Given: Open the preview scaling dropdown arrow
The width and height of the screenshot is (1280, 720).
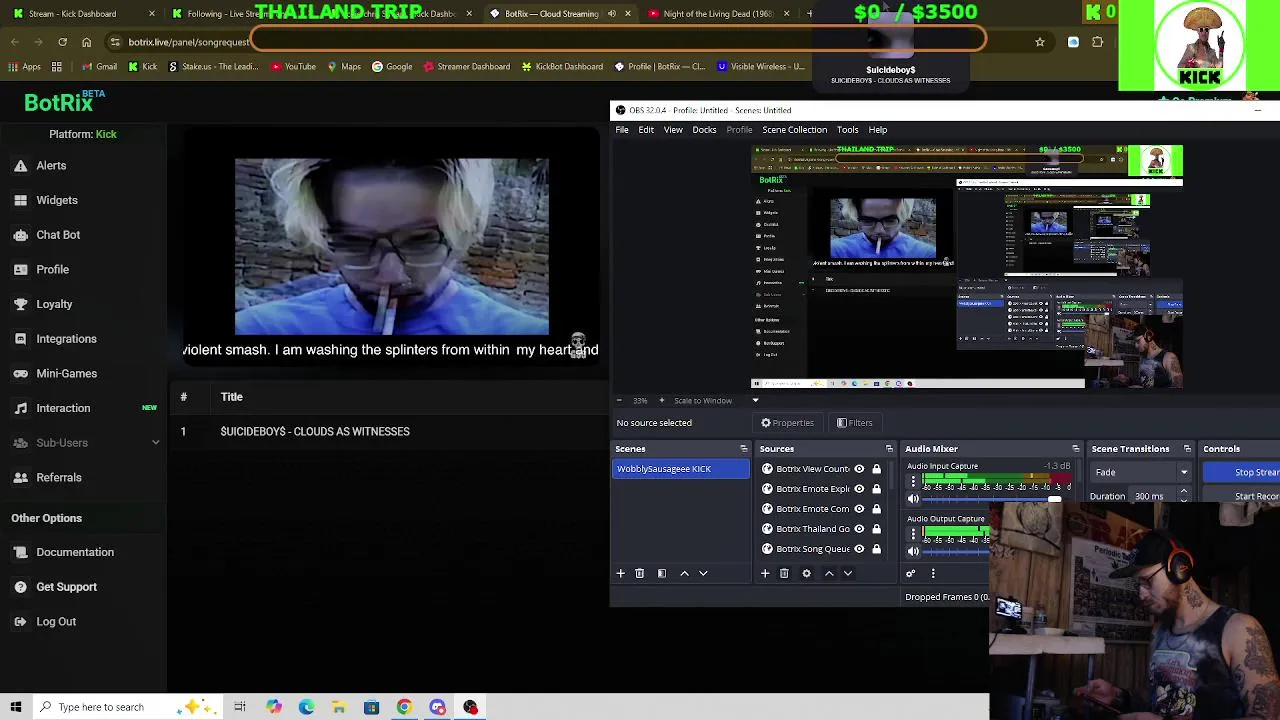Looking at the screenshot, I should tap(755, 401).
